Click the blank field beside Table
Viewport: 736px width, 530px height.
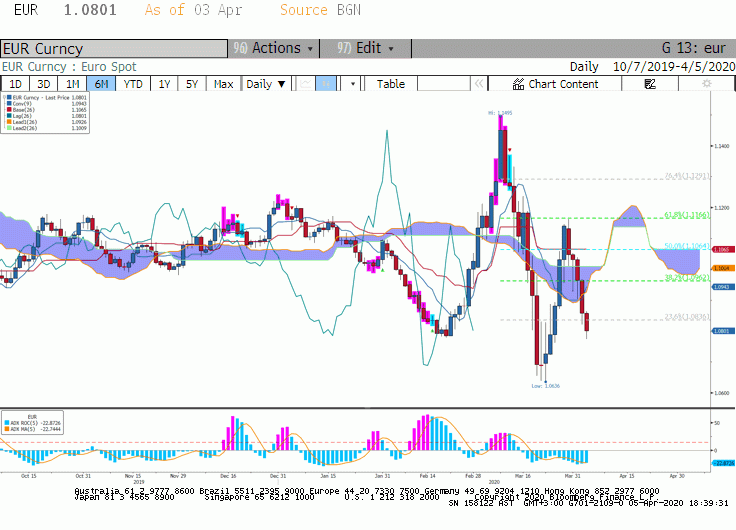coord(444,84)
